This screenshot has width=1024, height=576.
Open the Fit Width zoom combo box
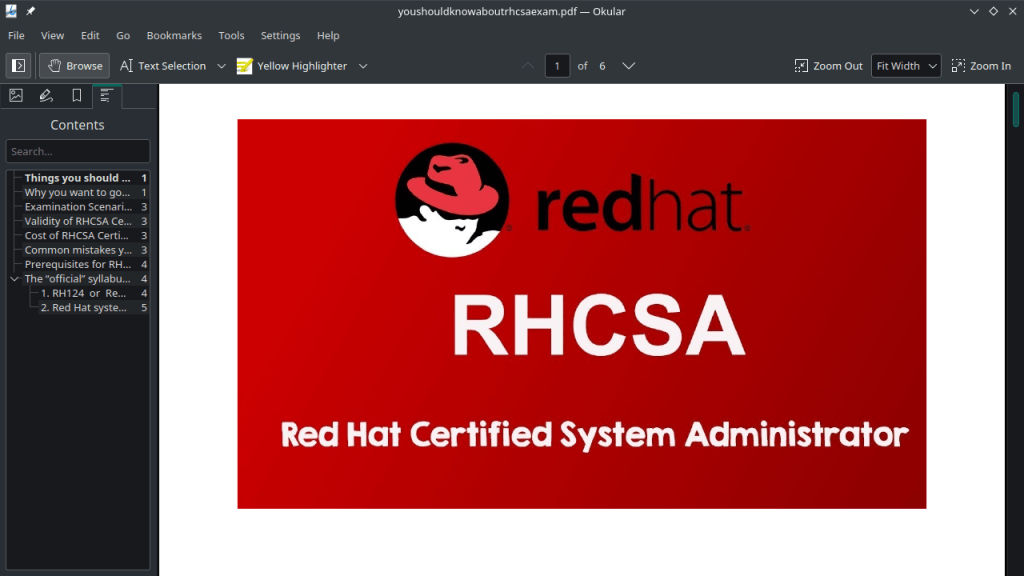click(905, 66)
